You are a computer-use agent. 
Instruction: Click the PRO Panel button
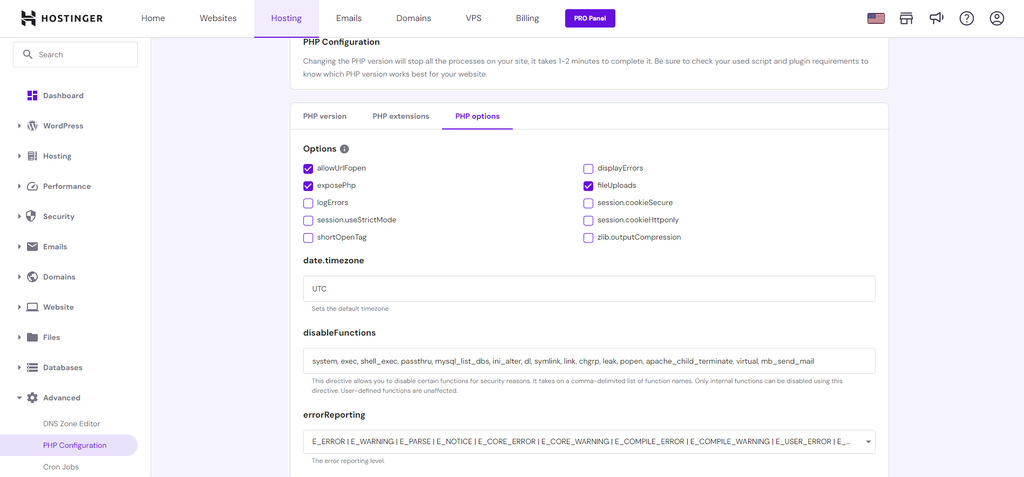point(589,18)
